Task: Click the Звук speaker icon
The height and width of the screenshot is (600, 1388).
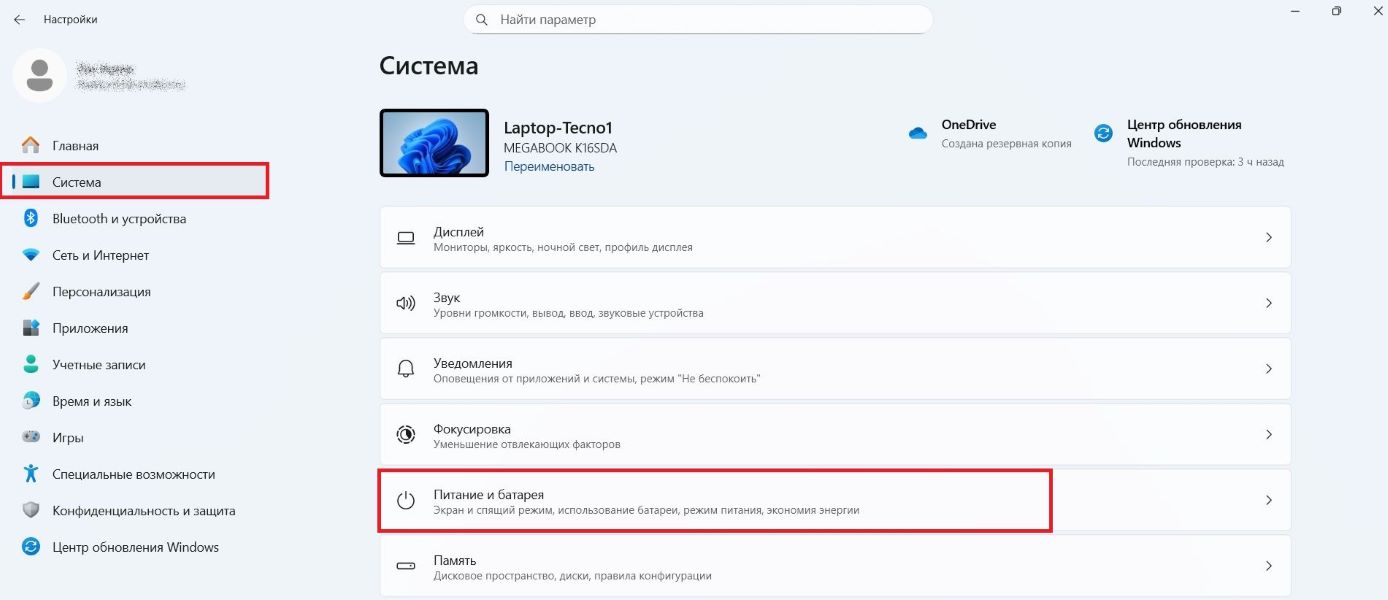Action: pyautogui.click(x=405, y=303)
